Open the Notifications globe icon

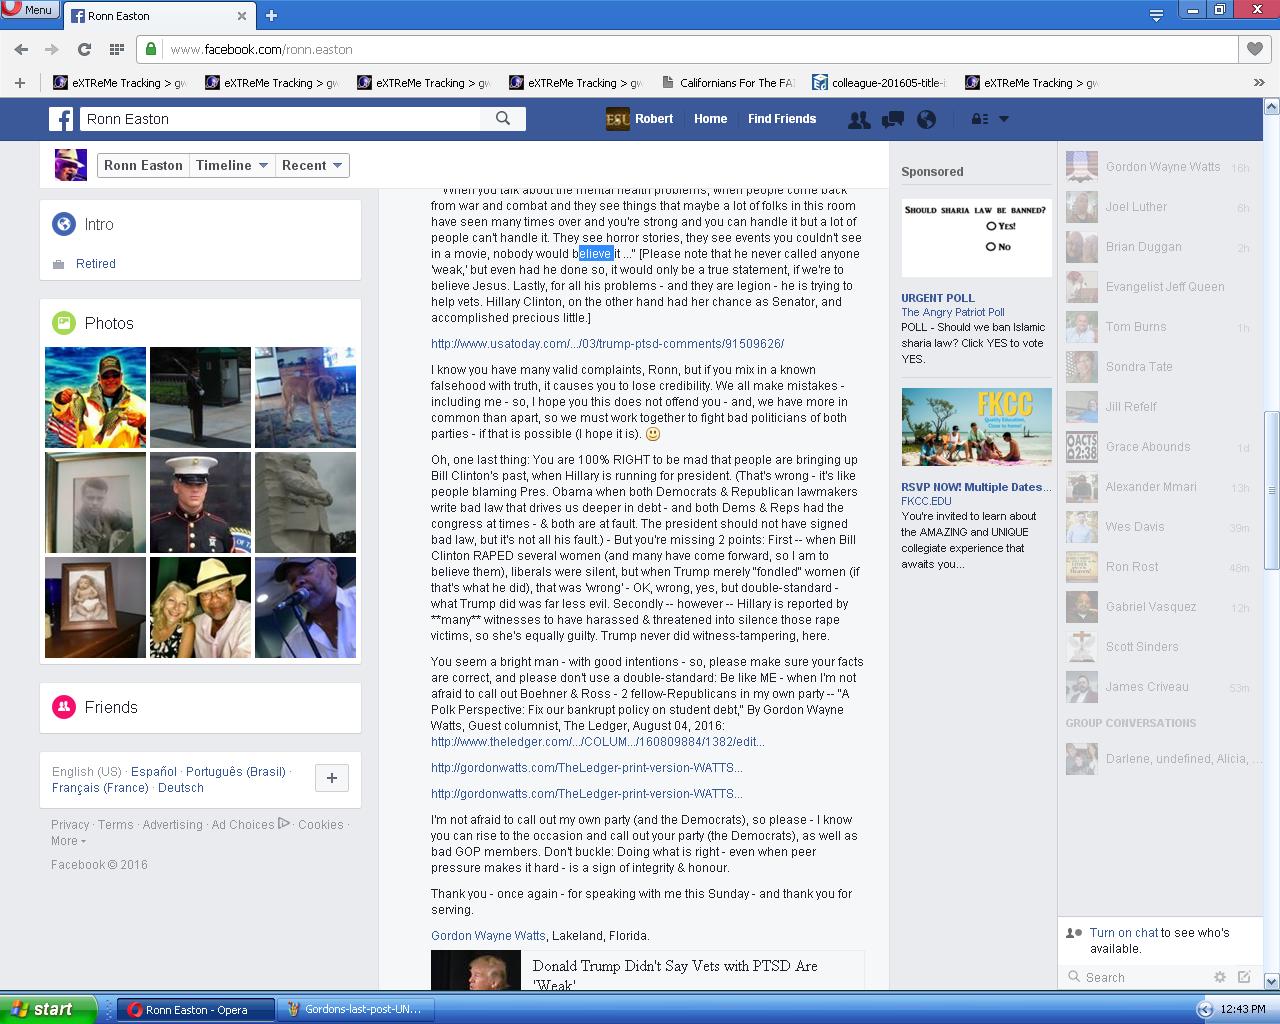tap(927, 119)
